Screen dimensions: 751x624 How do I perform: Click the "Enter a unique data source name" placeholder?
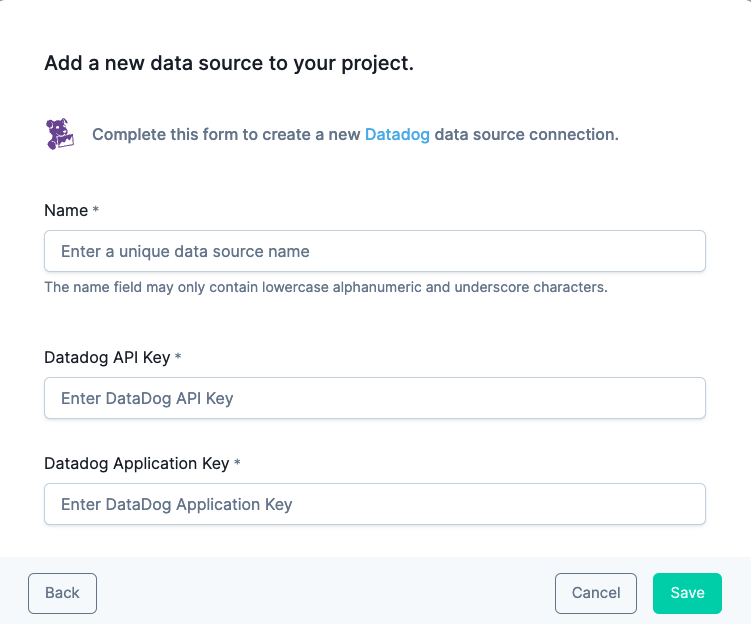[185, 251]
